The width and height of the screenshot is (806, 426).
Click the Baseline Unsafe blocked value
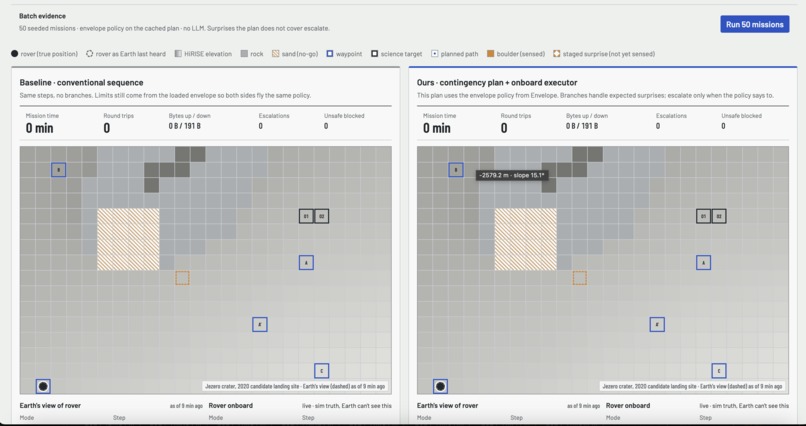(326, 126)
